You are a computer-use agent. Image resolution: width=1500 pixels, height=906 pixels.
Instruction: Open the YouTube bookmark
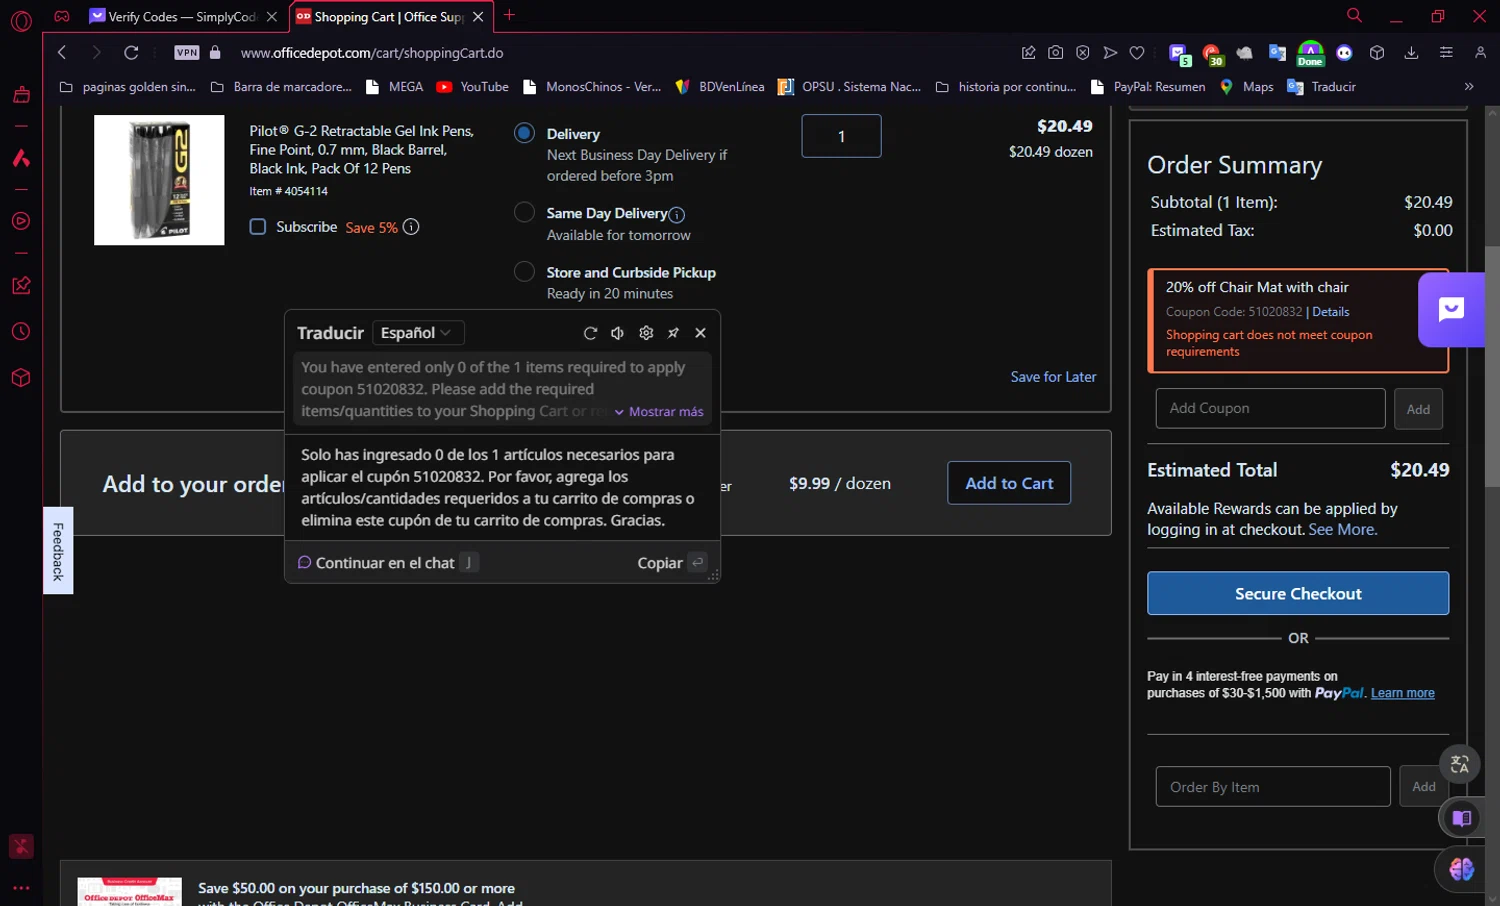point(472,87)
